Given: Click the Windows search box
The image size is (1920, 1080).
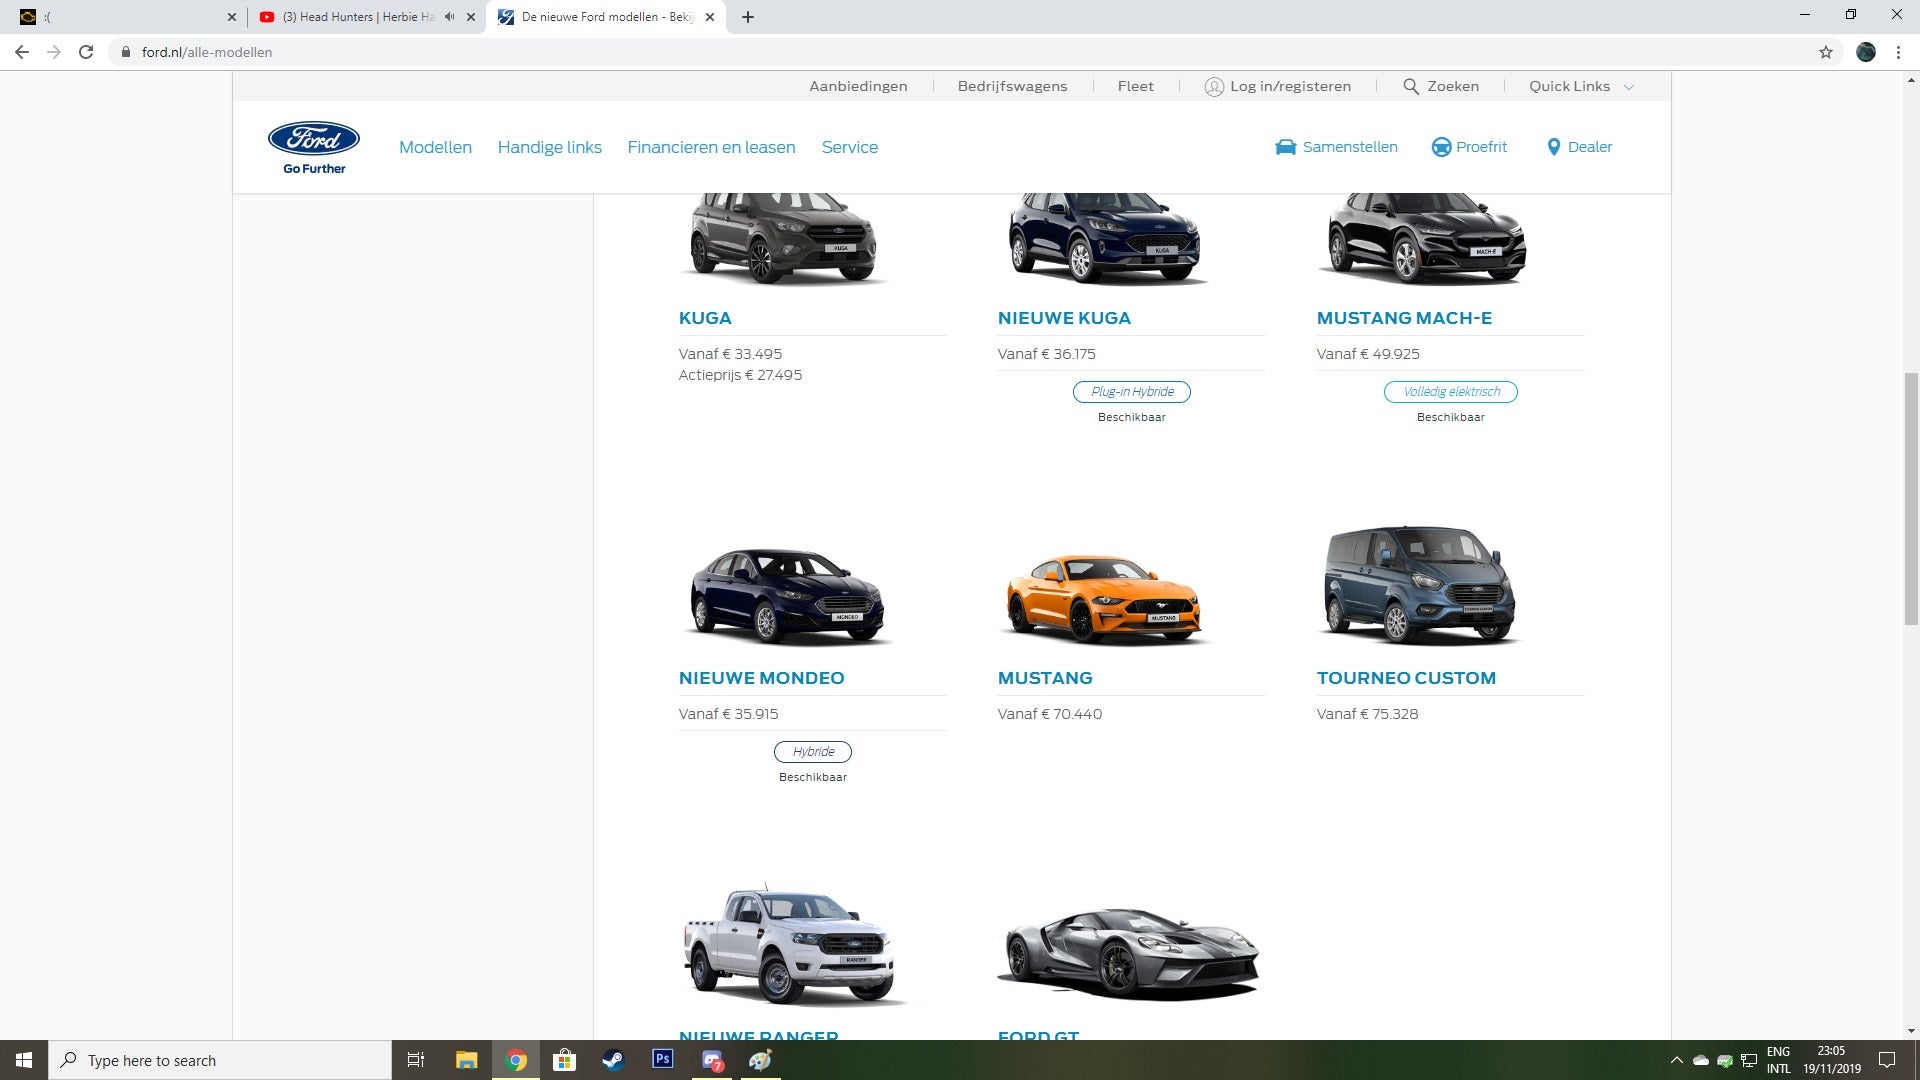Looking at the screenshot, I should (x=220, y=1060).
